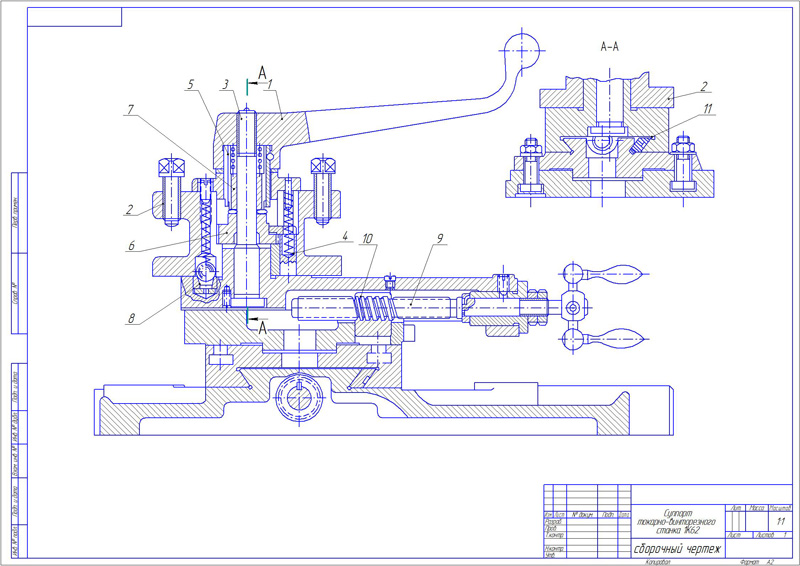800x566 pixels.
Task: Click the lower handwheel handle
Action: pyautogui.click(x=617, y=338)
